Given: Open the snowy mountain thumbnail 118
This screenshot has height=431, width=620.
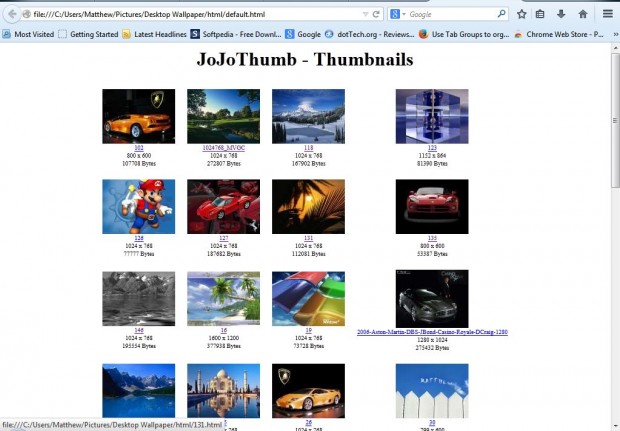Looking at the screenshot, I should point(308,116).
